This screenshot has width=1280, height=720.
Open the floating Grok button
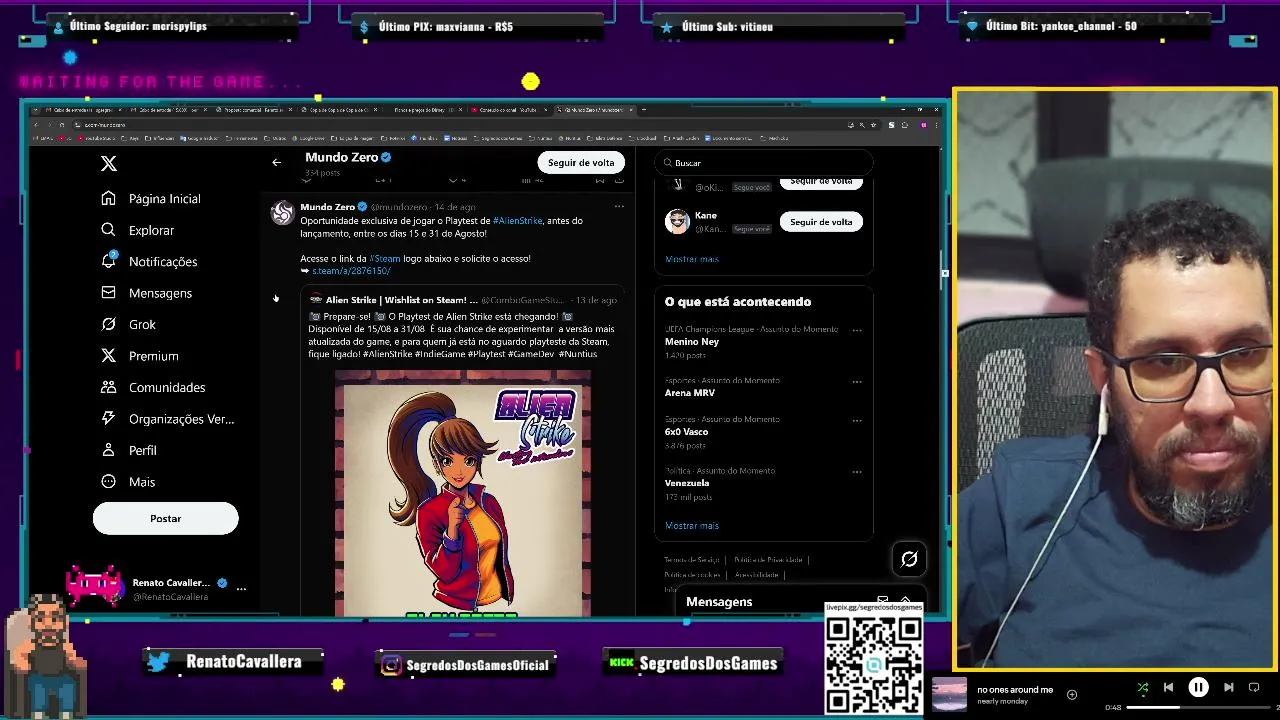click(909, 560)
